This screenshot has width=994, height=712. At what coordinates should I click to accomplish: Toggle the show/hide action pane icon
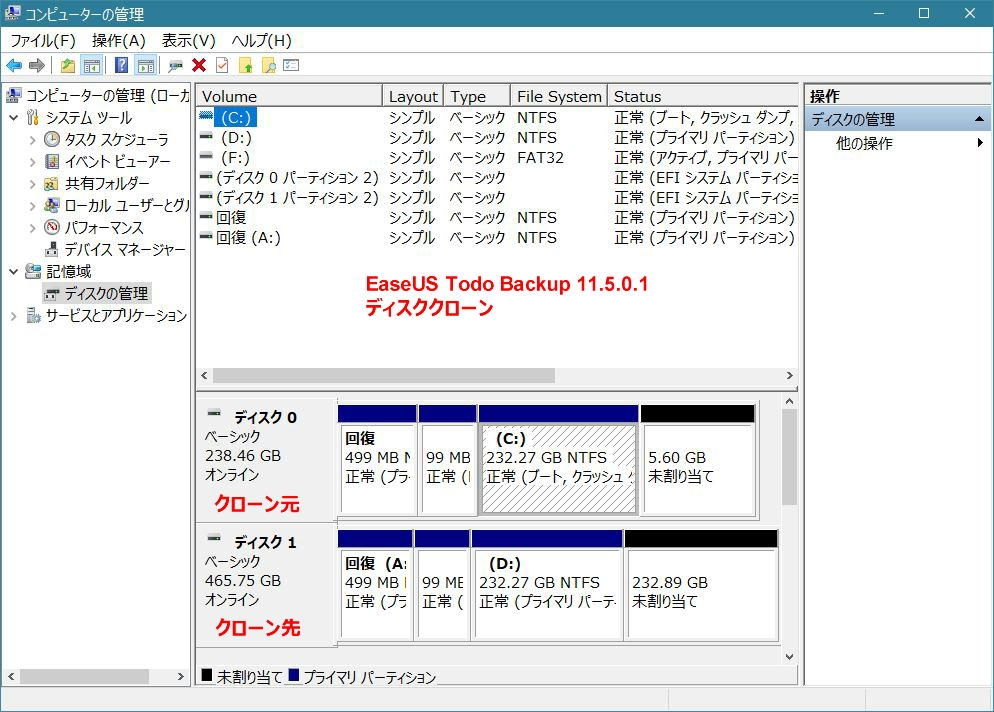tap(145, 66)
